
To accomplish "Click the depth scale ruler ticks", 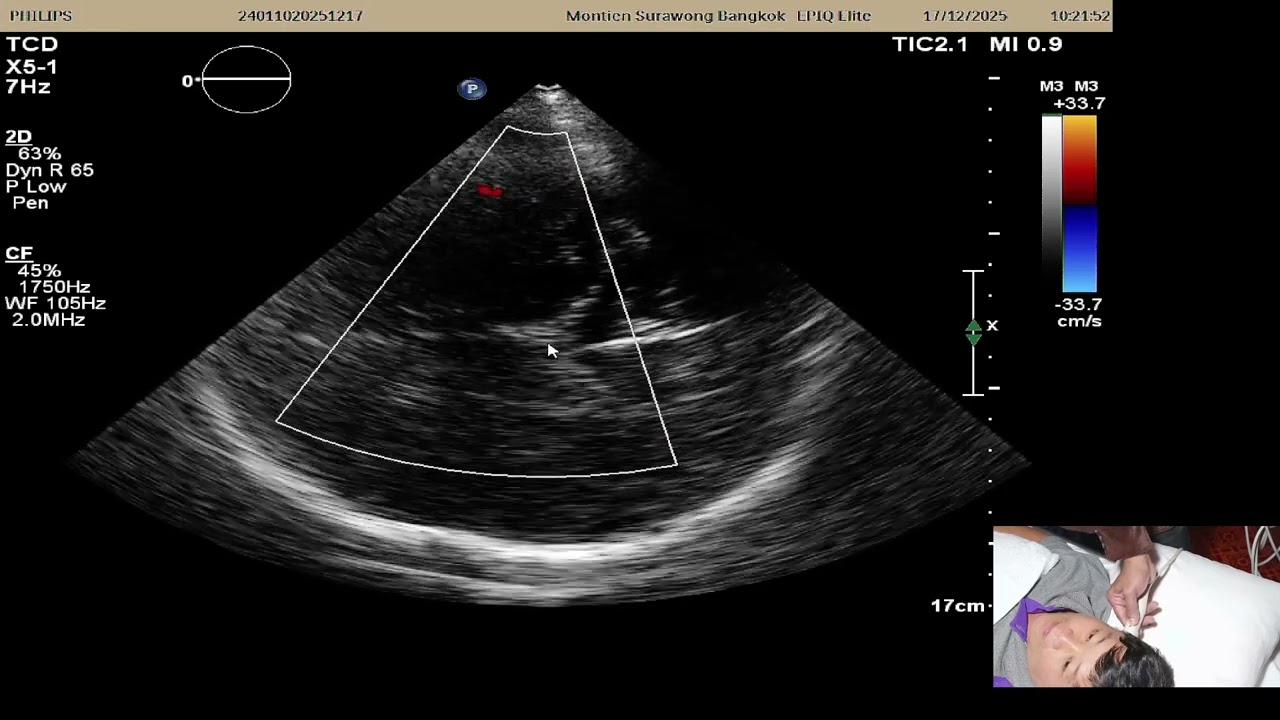I will click(992, 342).
